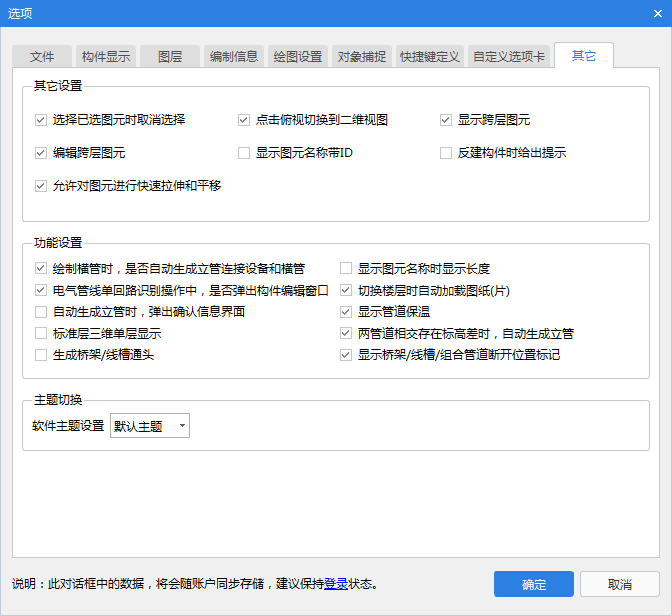Select the 图层 tab
The width and height of the screenshot is (672, 616).
coord(170,57)
